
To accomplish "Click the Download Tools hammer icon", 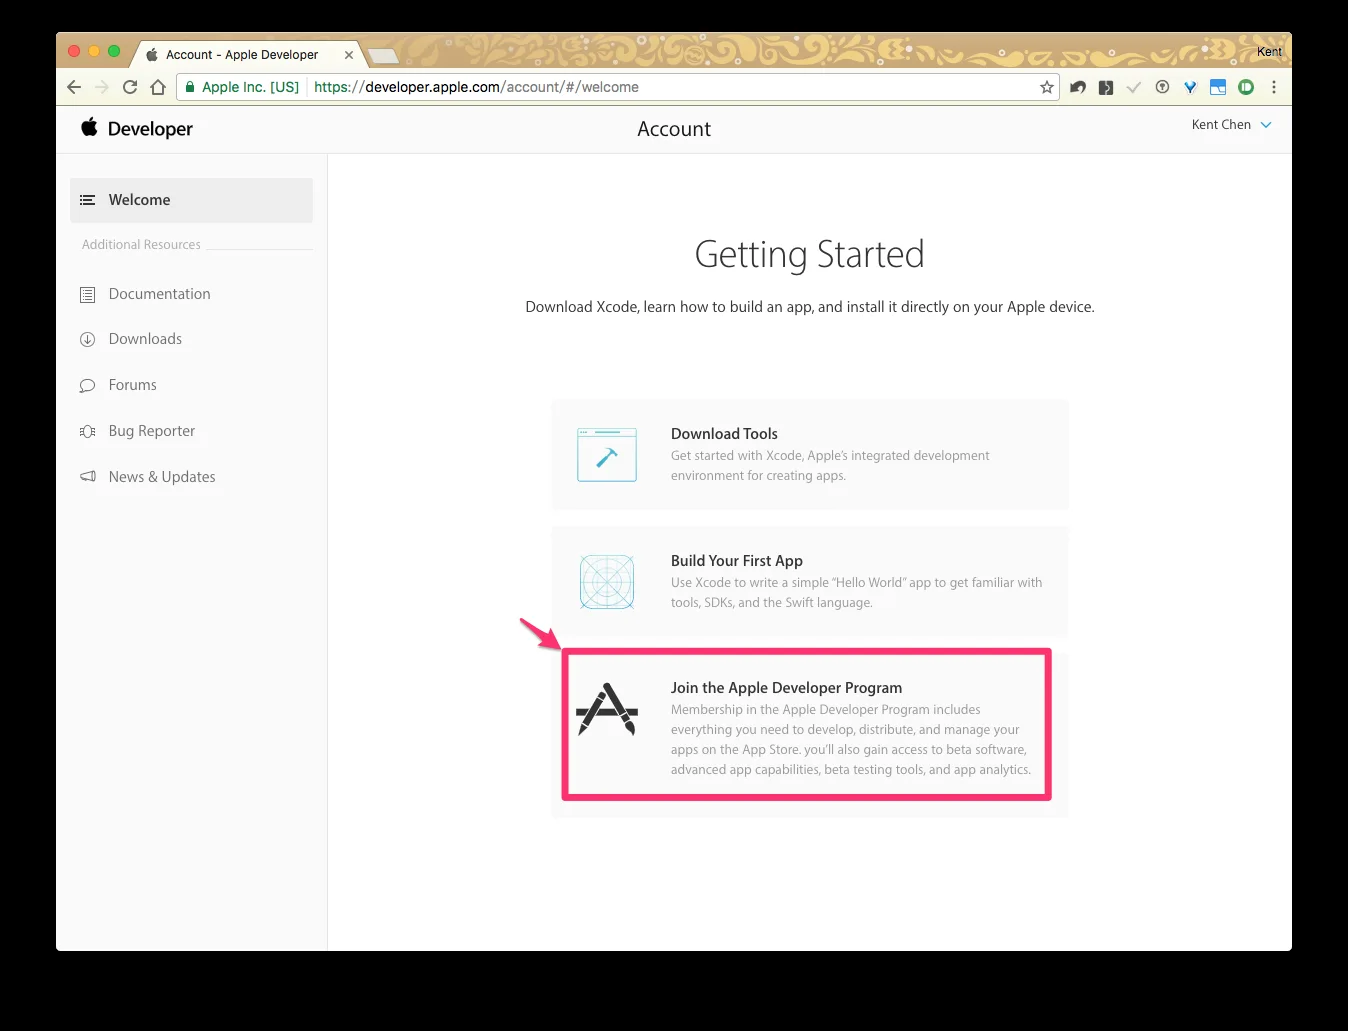I will tap(607, 455).
